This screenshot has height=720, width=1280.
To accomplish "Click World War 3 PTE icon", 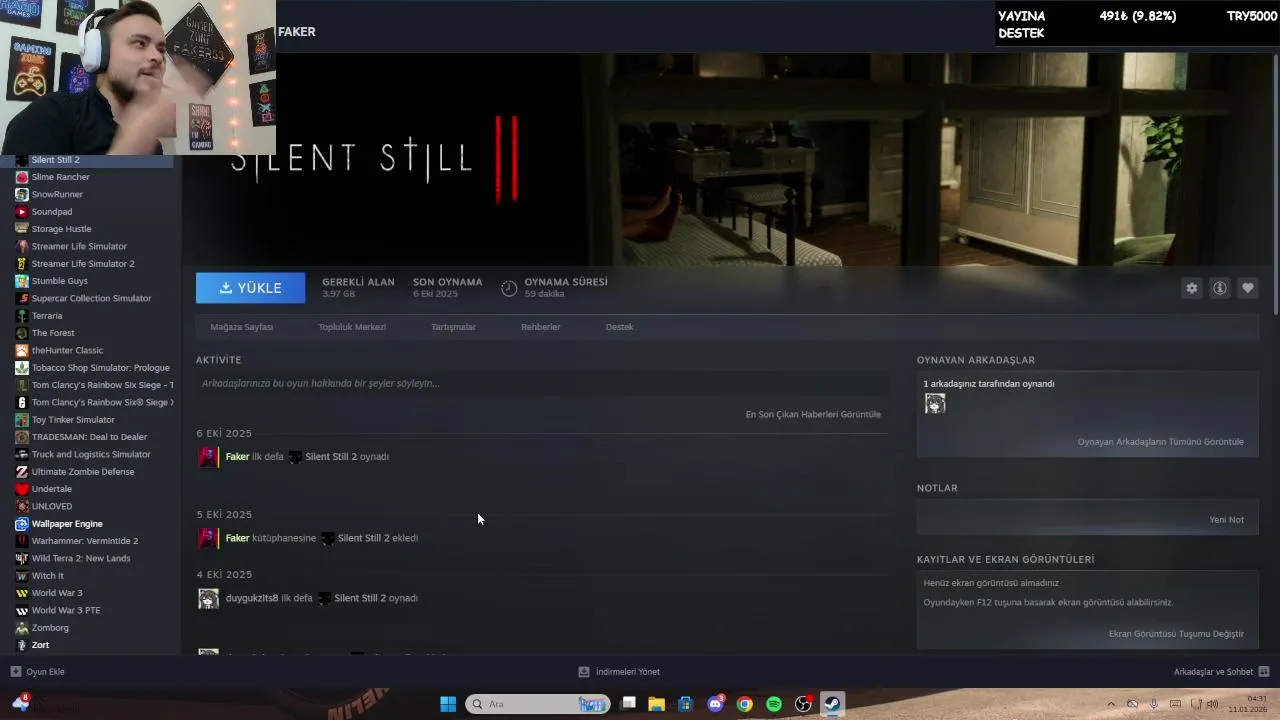I will tap(22, 610).
